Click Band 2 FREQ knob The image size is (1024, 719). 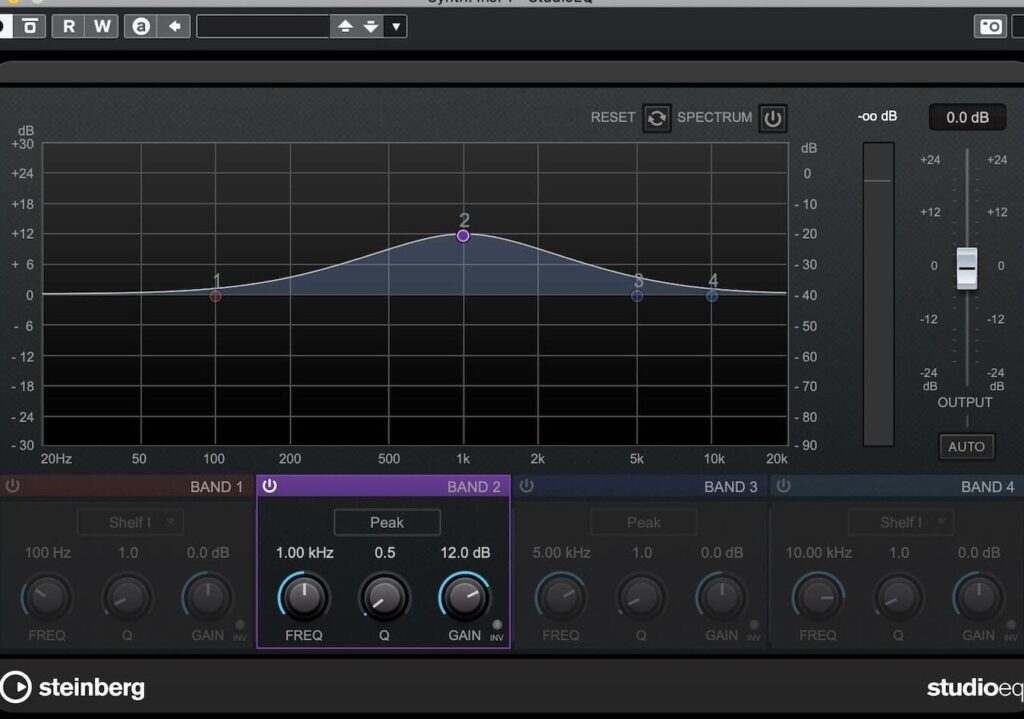click(x=304, y=597)
